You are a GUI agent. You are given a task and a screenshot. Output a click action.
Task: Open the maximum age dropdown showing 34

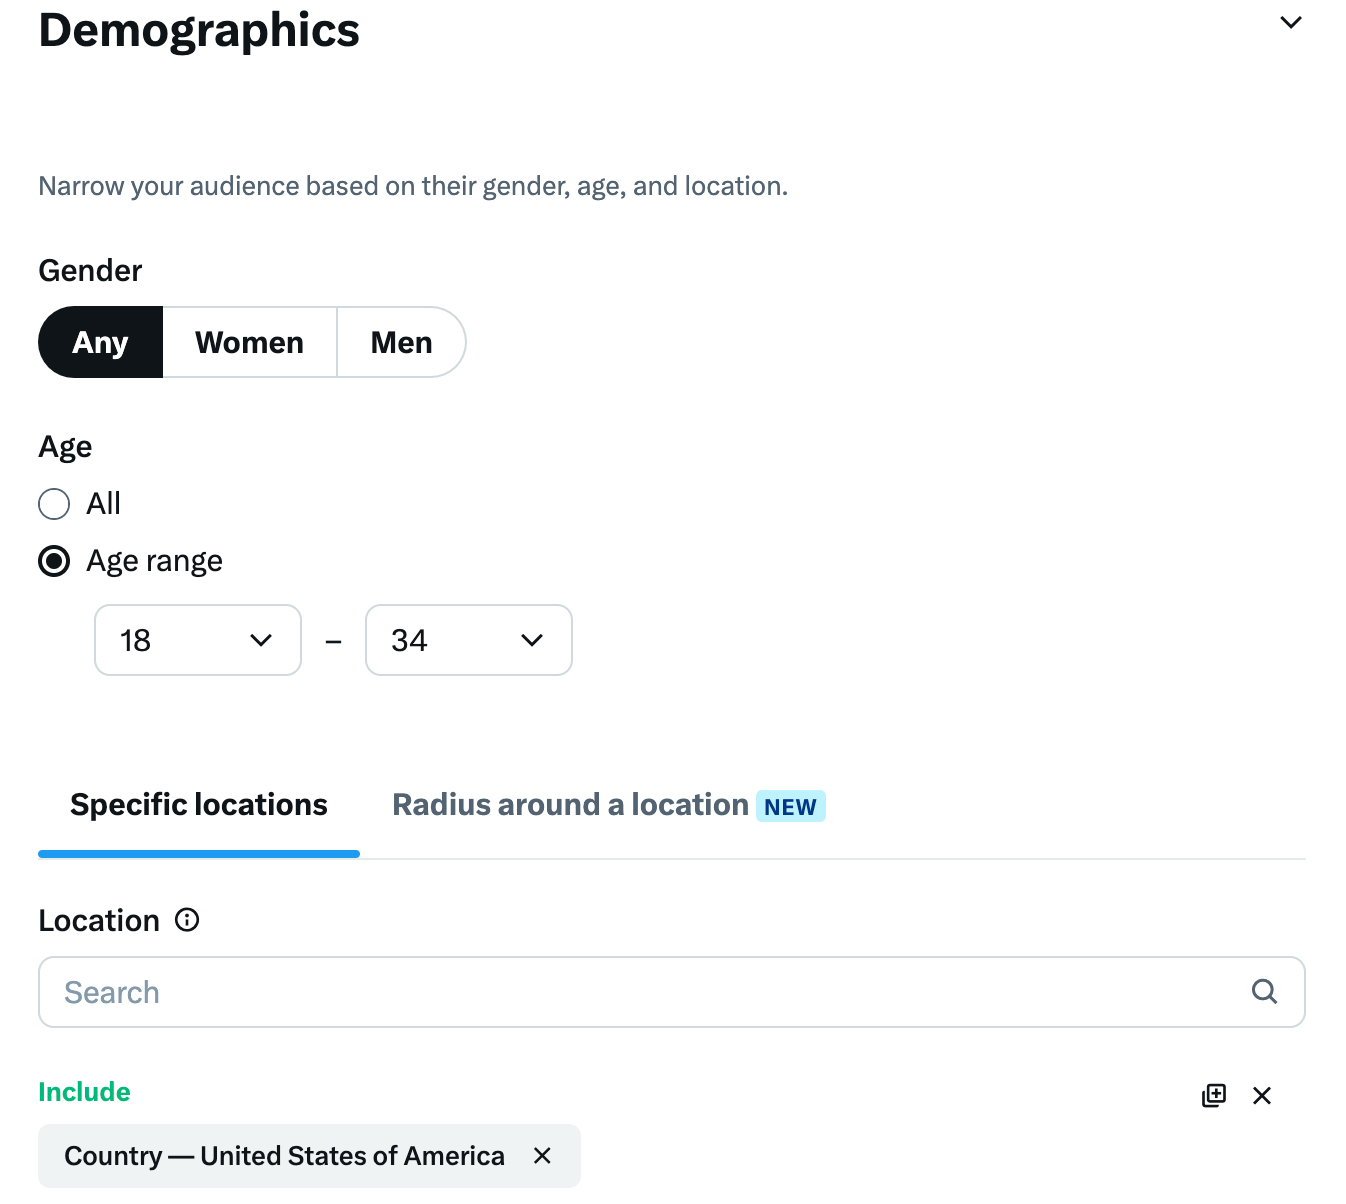click(468, 640)
